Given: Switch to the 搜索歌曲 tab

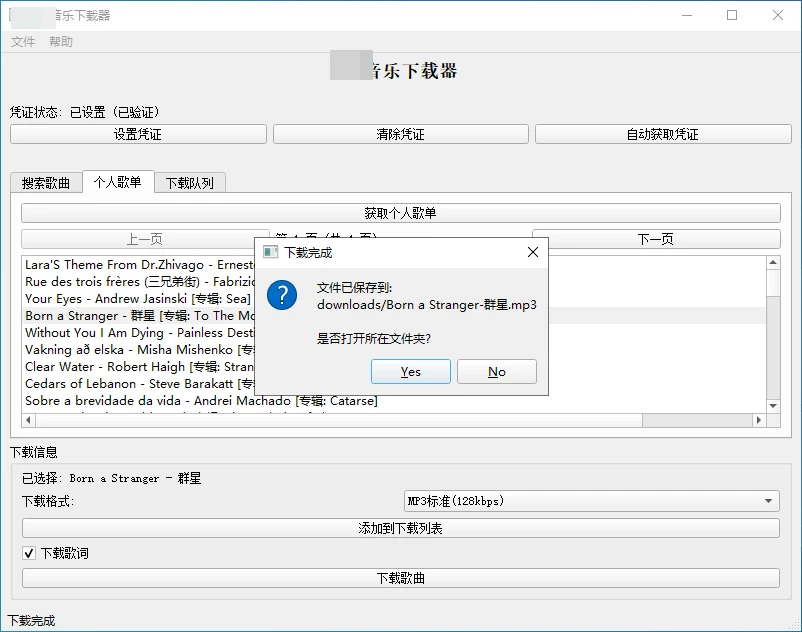Looking at the screenshot, I should (46, 183).
